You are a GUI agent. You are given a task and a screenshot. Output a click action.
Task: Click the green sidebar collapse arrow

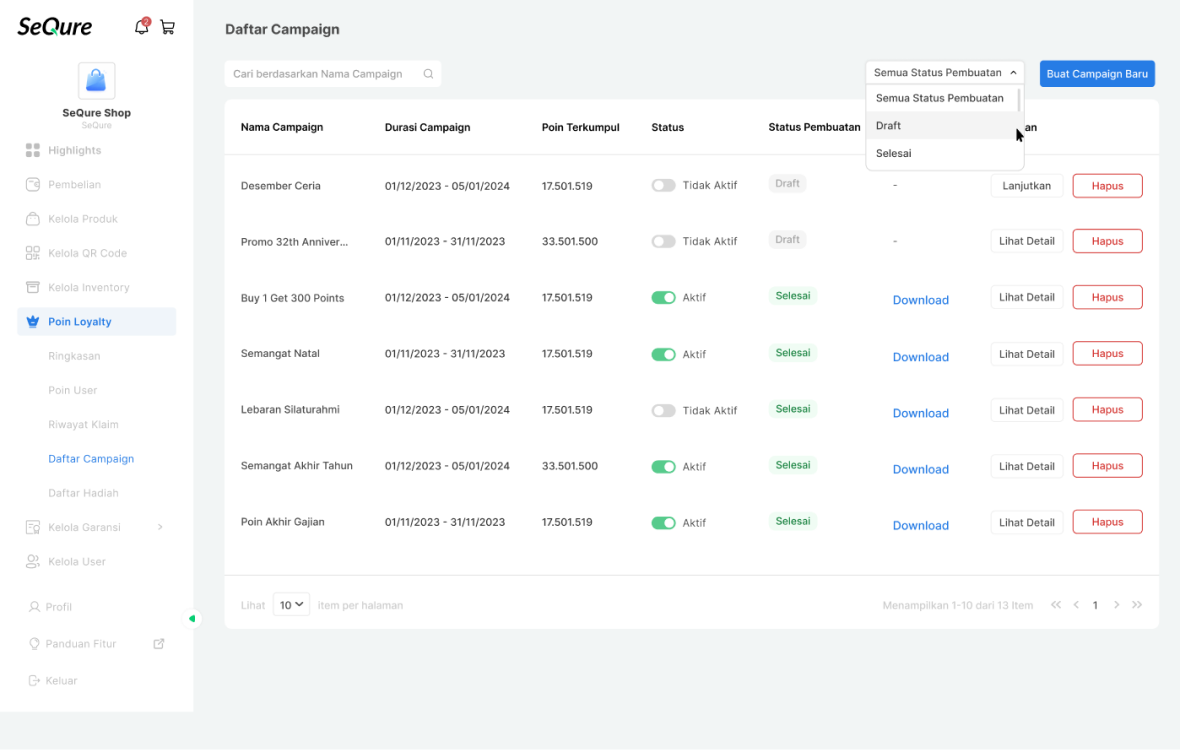pyautogui.click(x=192, y=618)
